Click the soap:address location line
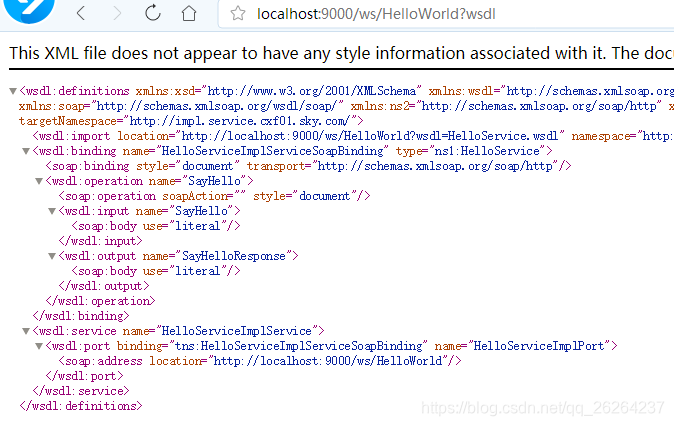The width and height of the screenshot is (674, 426). pyautogui.click(x=260, y=361)
